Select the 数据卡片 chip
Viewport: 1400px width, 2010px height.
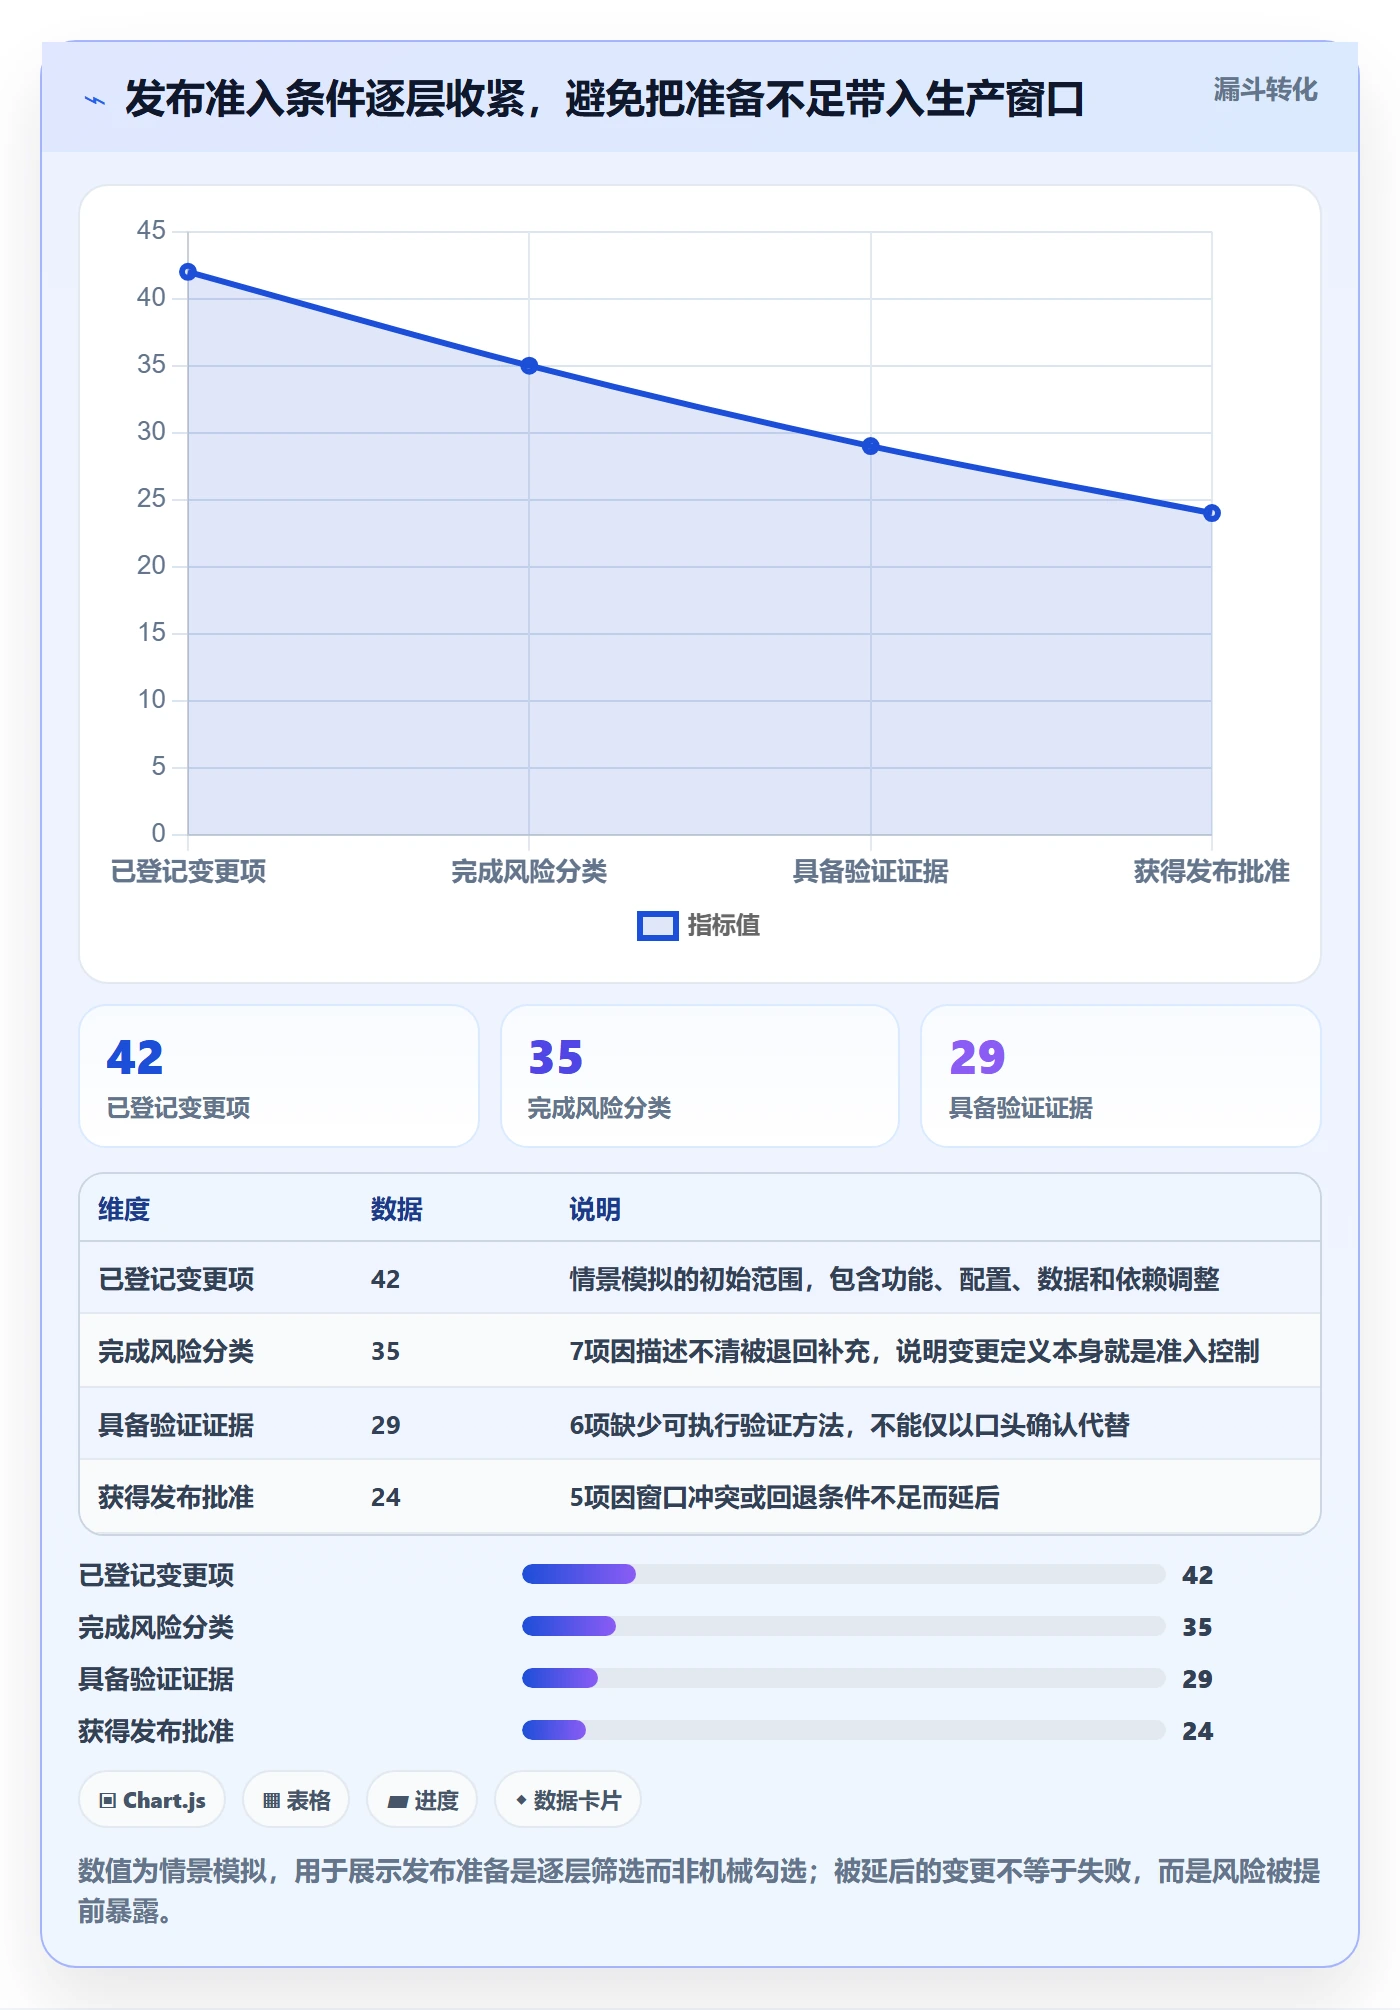coord(568,1800)
